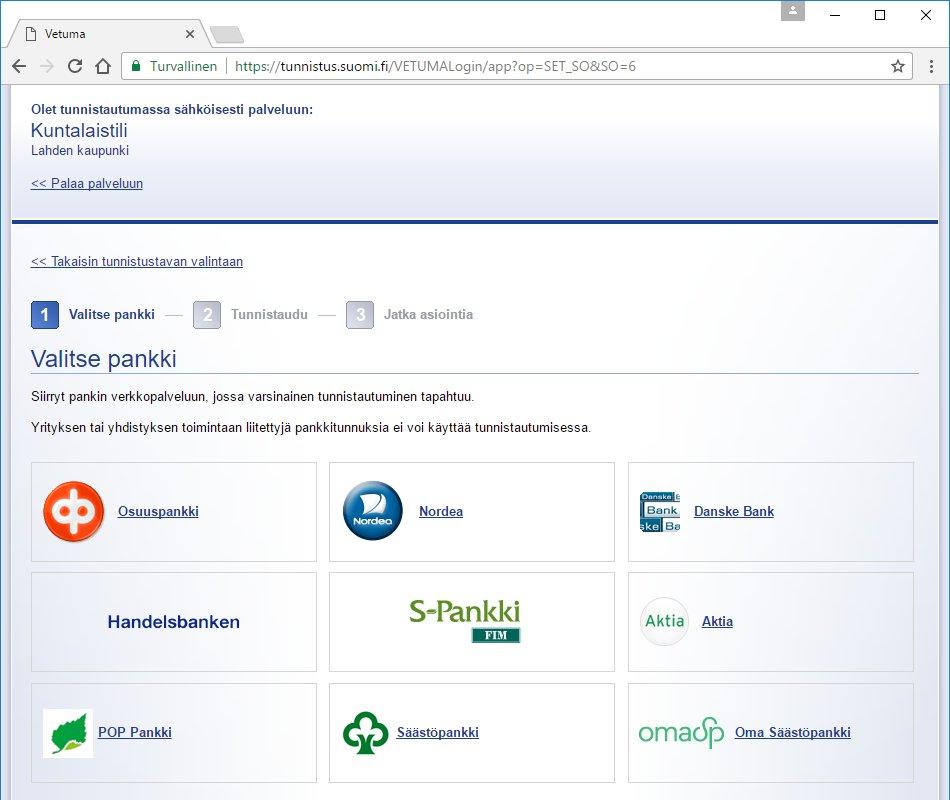This screenshot has height=800, width=950.
Task: Click the browser Forward arrow
Action: (x=47, y=66)
